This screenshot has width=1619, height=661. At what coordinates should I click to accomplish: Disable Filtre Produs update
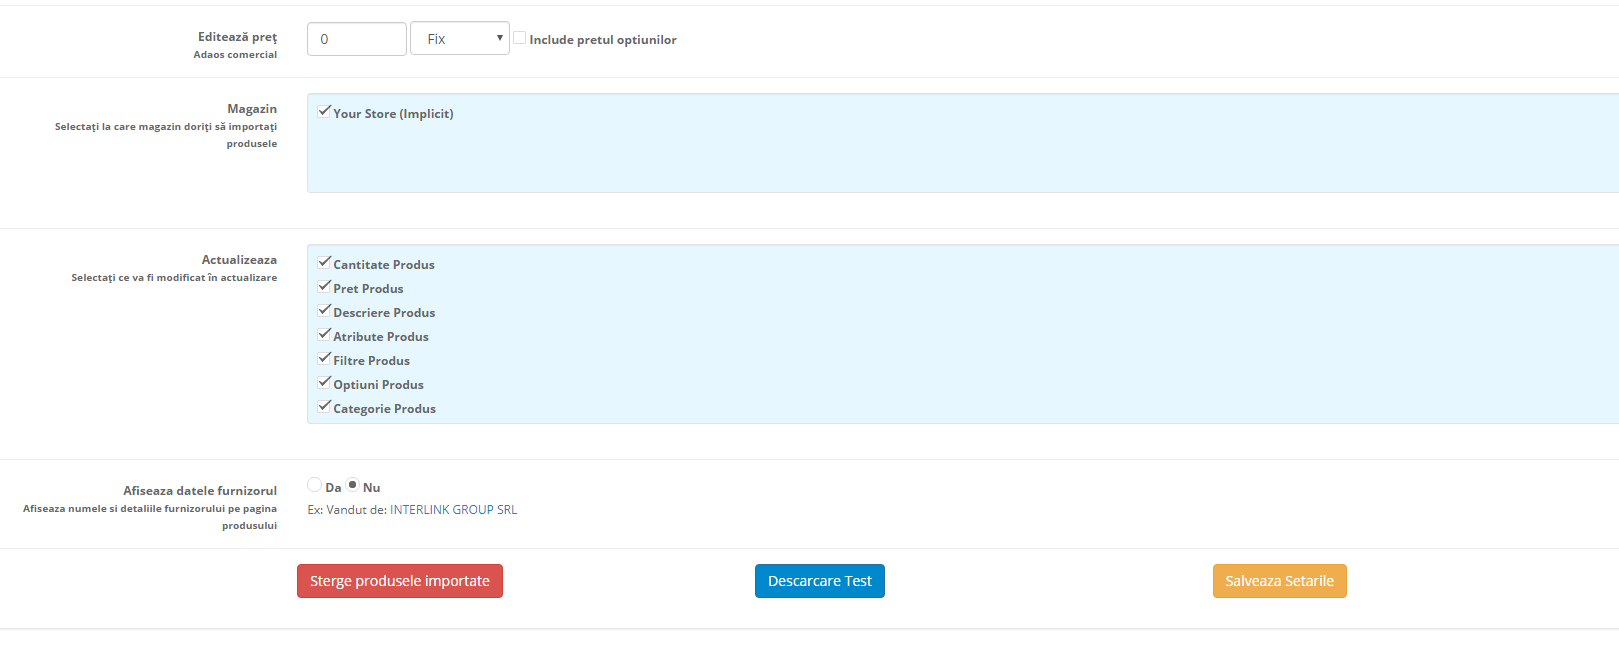324,359
